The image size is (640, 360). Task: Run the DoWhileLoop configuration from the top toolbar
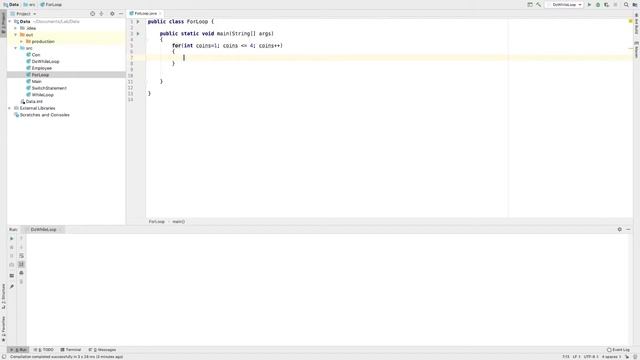tap(589, 5)
